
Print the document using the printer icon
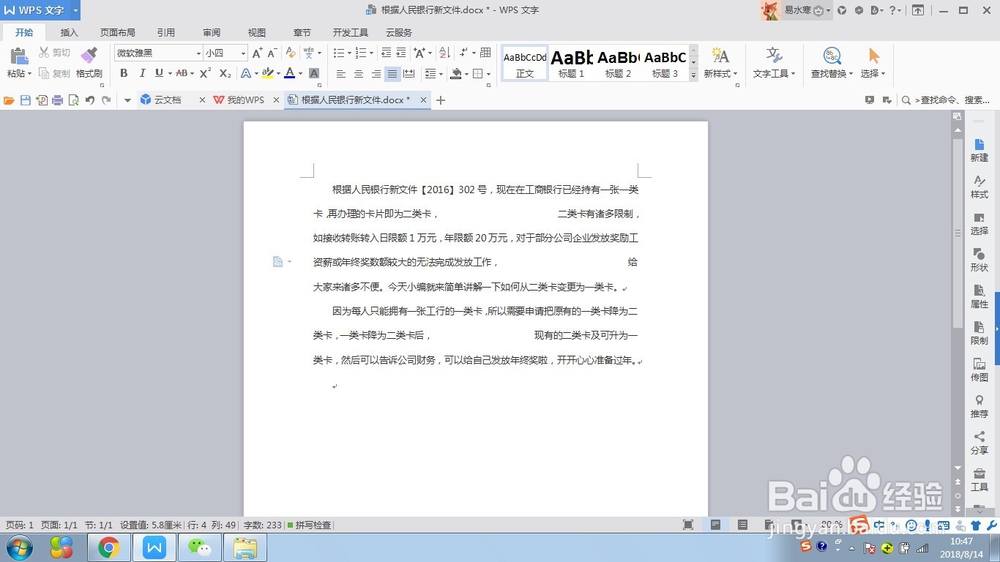pyautogui.click(x=57, y=100)
